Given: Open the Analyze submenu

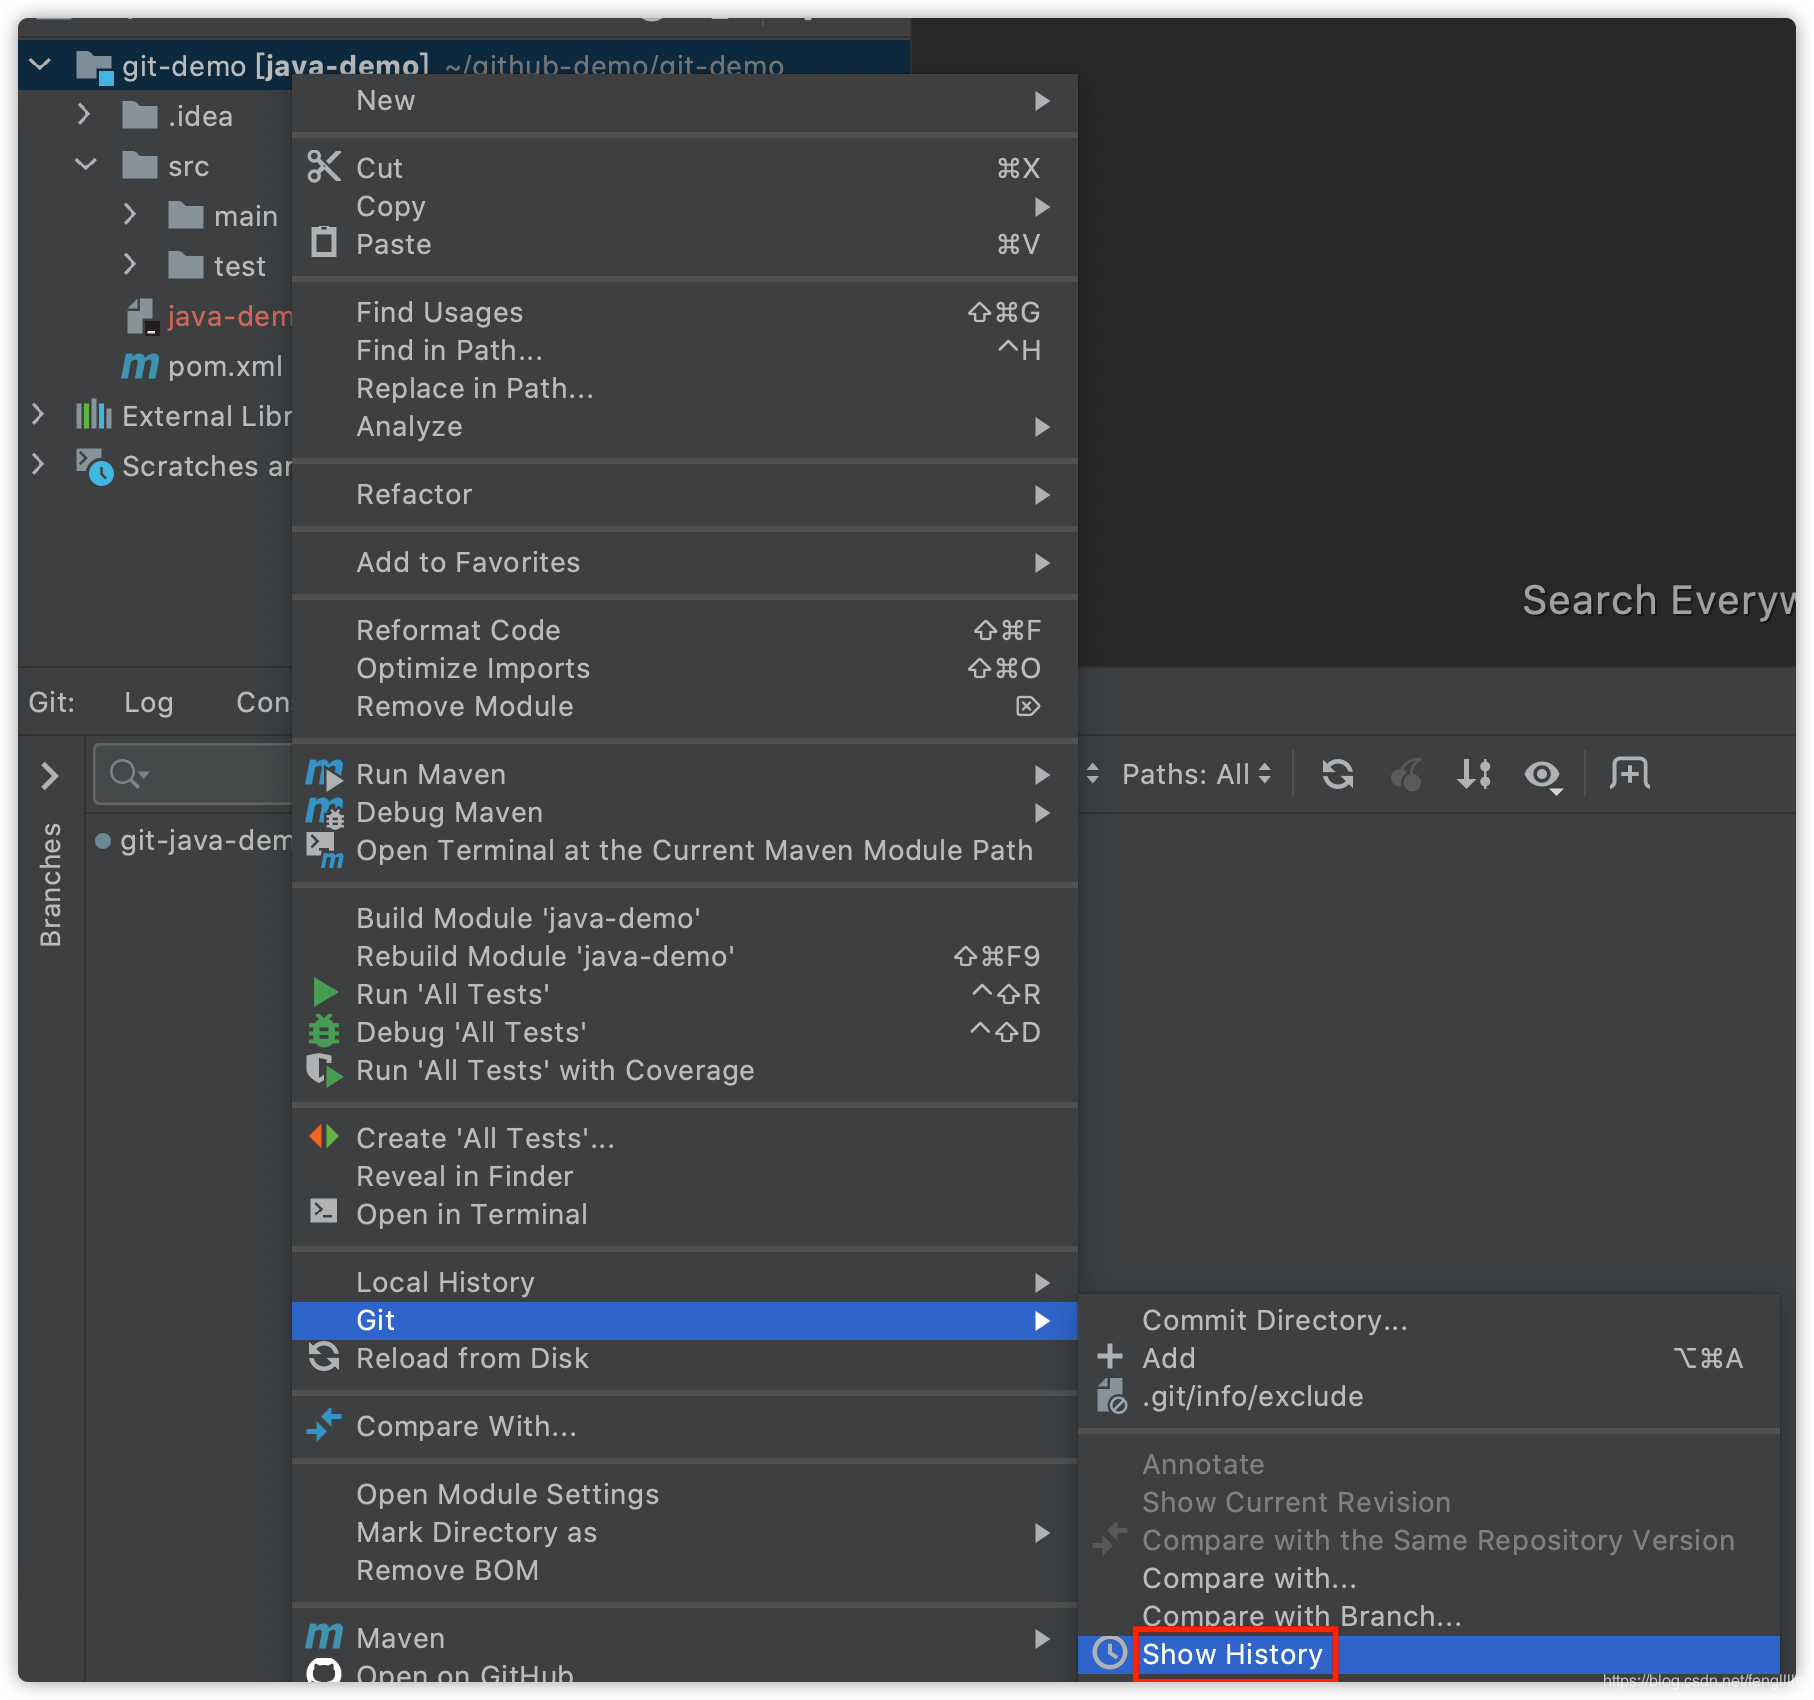Looking at the screenshot, I should click(685, 426).
